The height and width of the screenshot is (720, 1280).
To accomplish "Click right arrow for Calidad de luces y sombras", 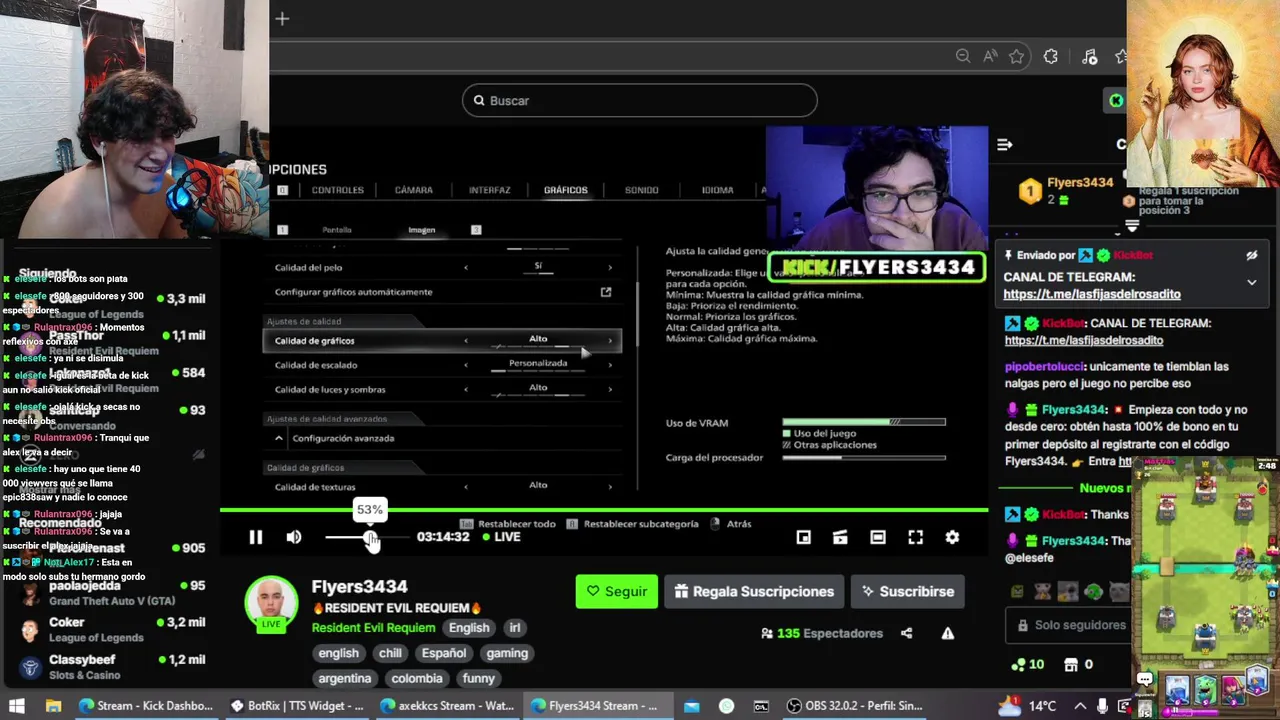I will click(x=610, y=390).
